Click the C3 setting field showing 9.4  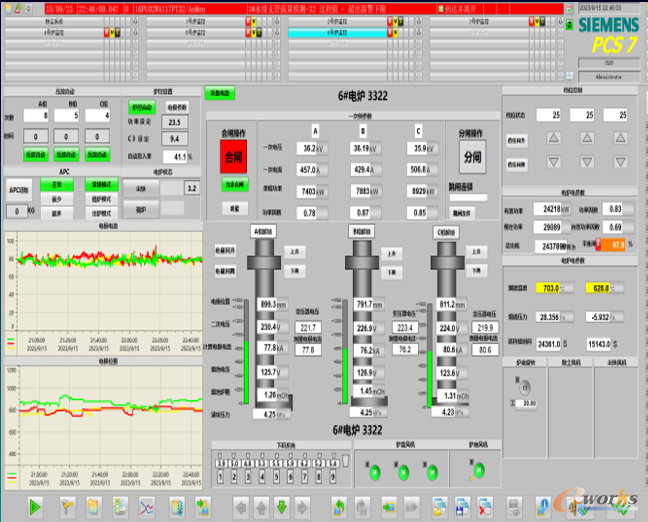pyautogui.click(x=175, y=139)
